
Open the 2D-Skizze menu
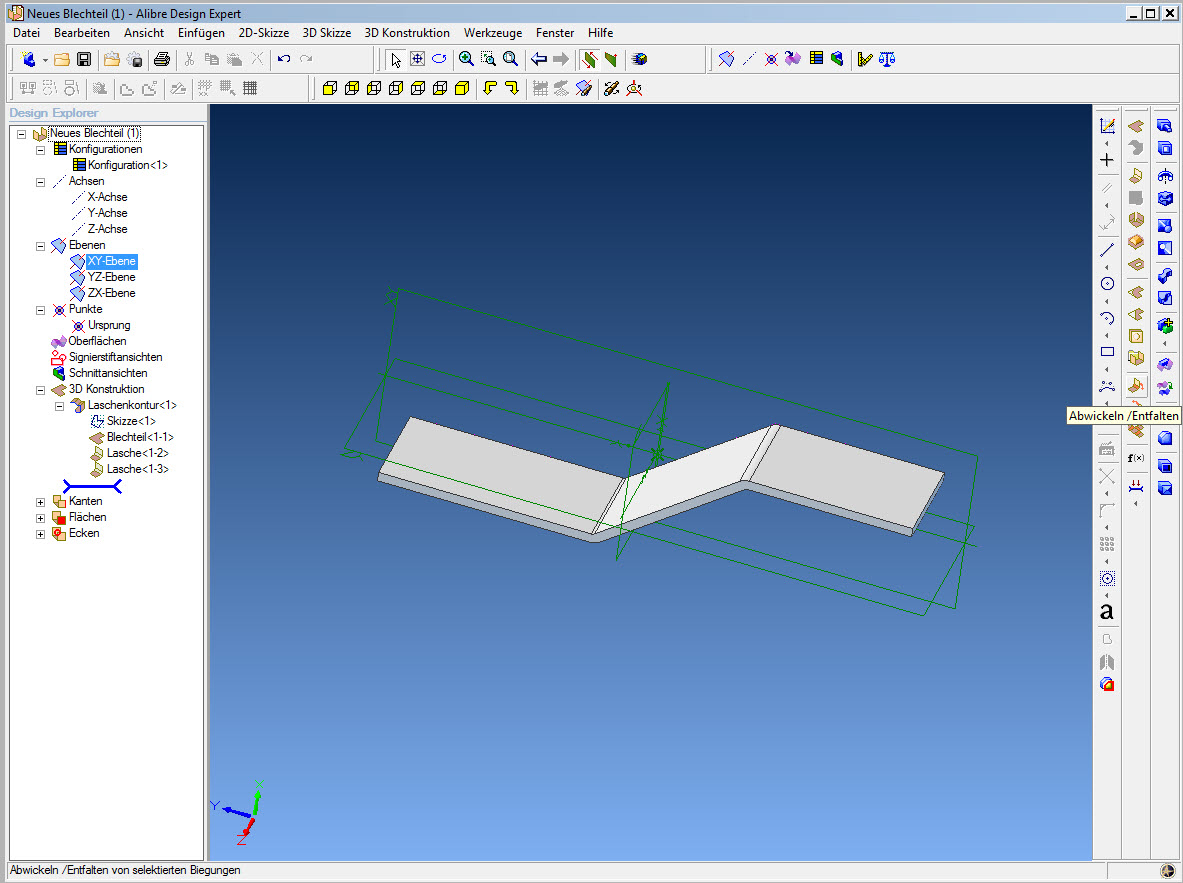click(x=263, y=33)
